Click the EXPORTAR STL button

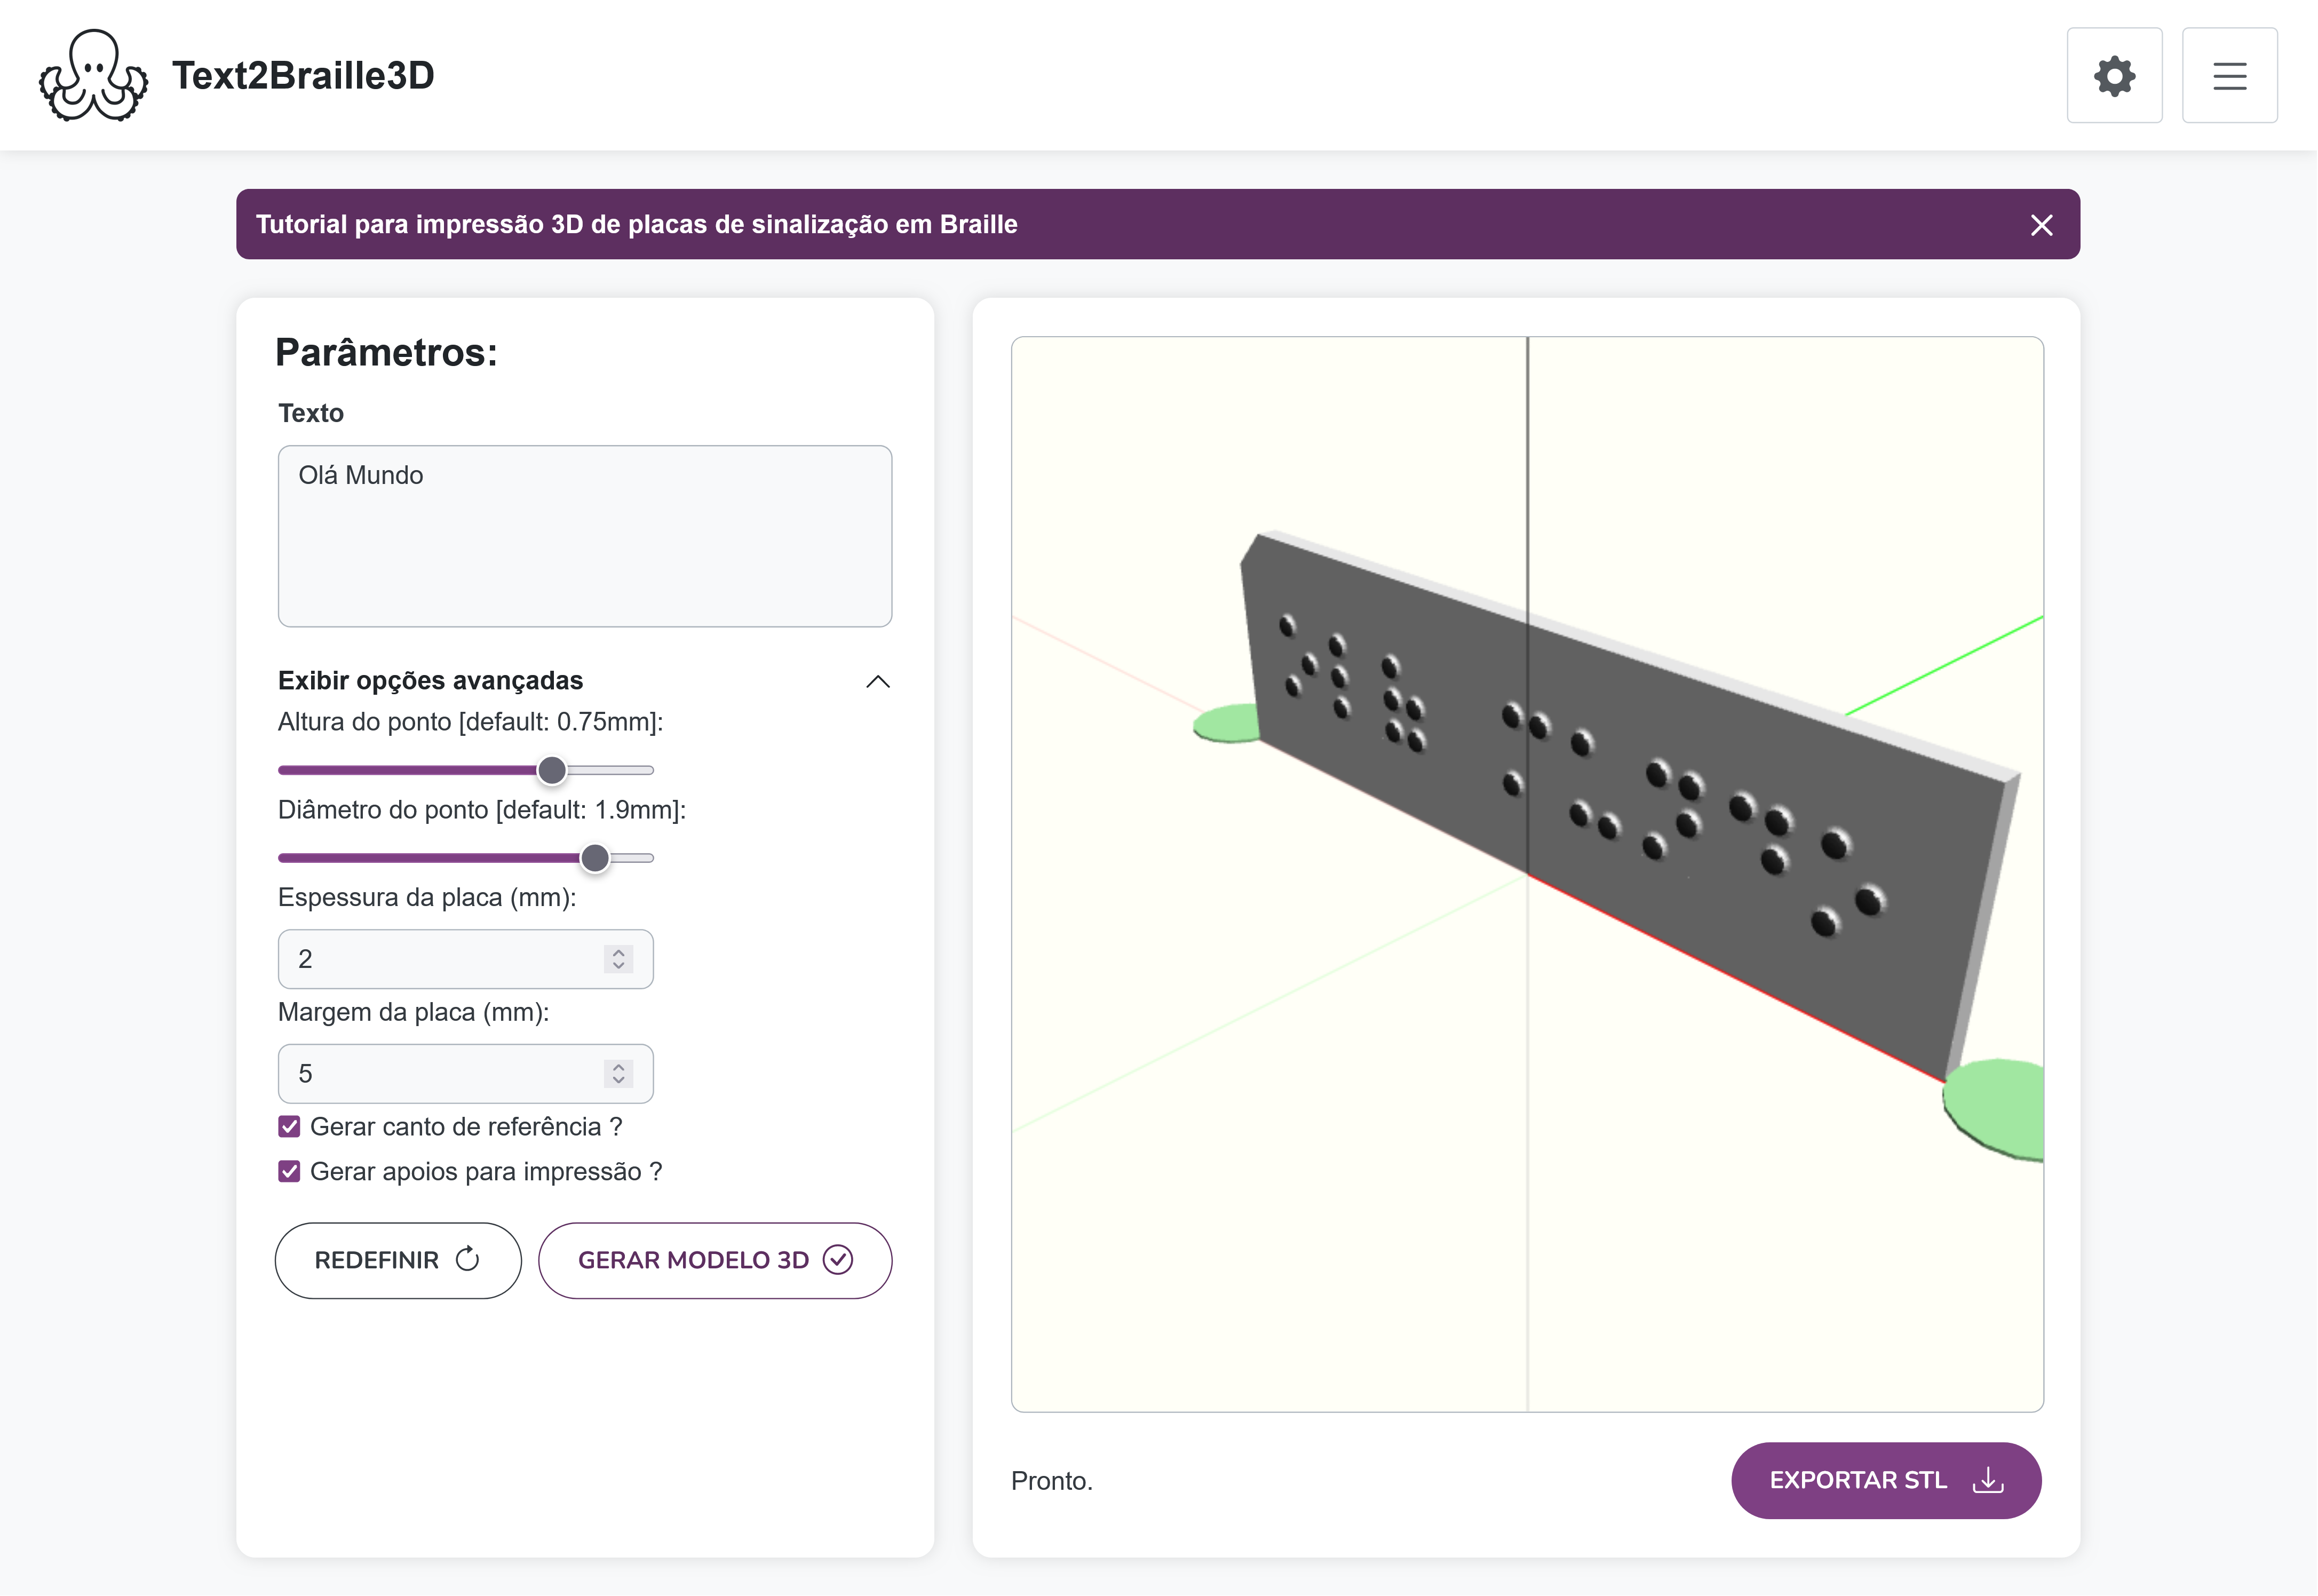point(1886,1481)
